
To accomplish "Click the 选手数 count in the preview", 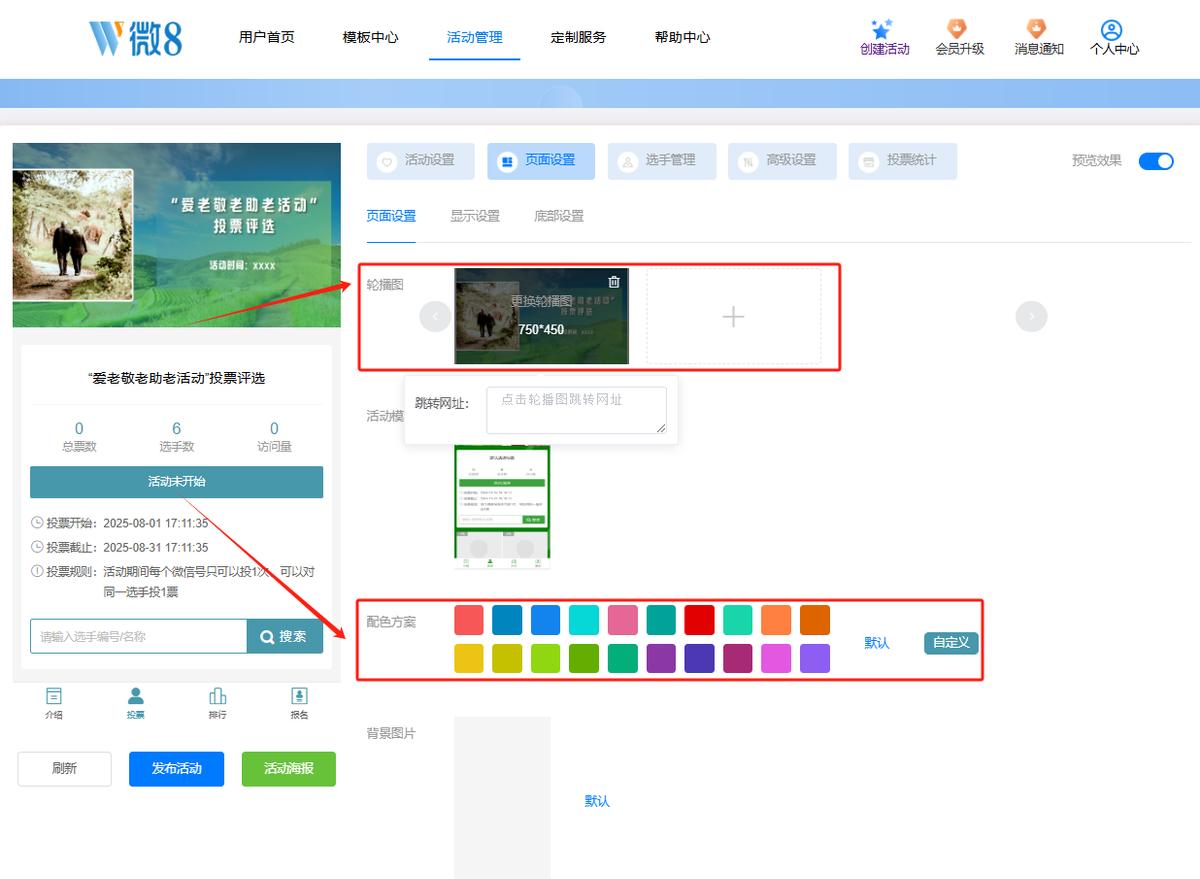I will [x=177, y=437].
